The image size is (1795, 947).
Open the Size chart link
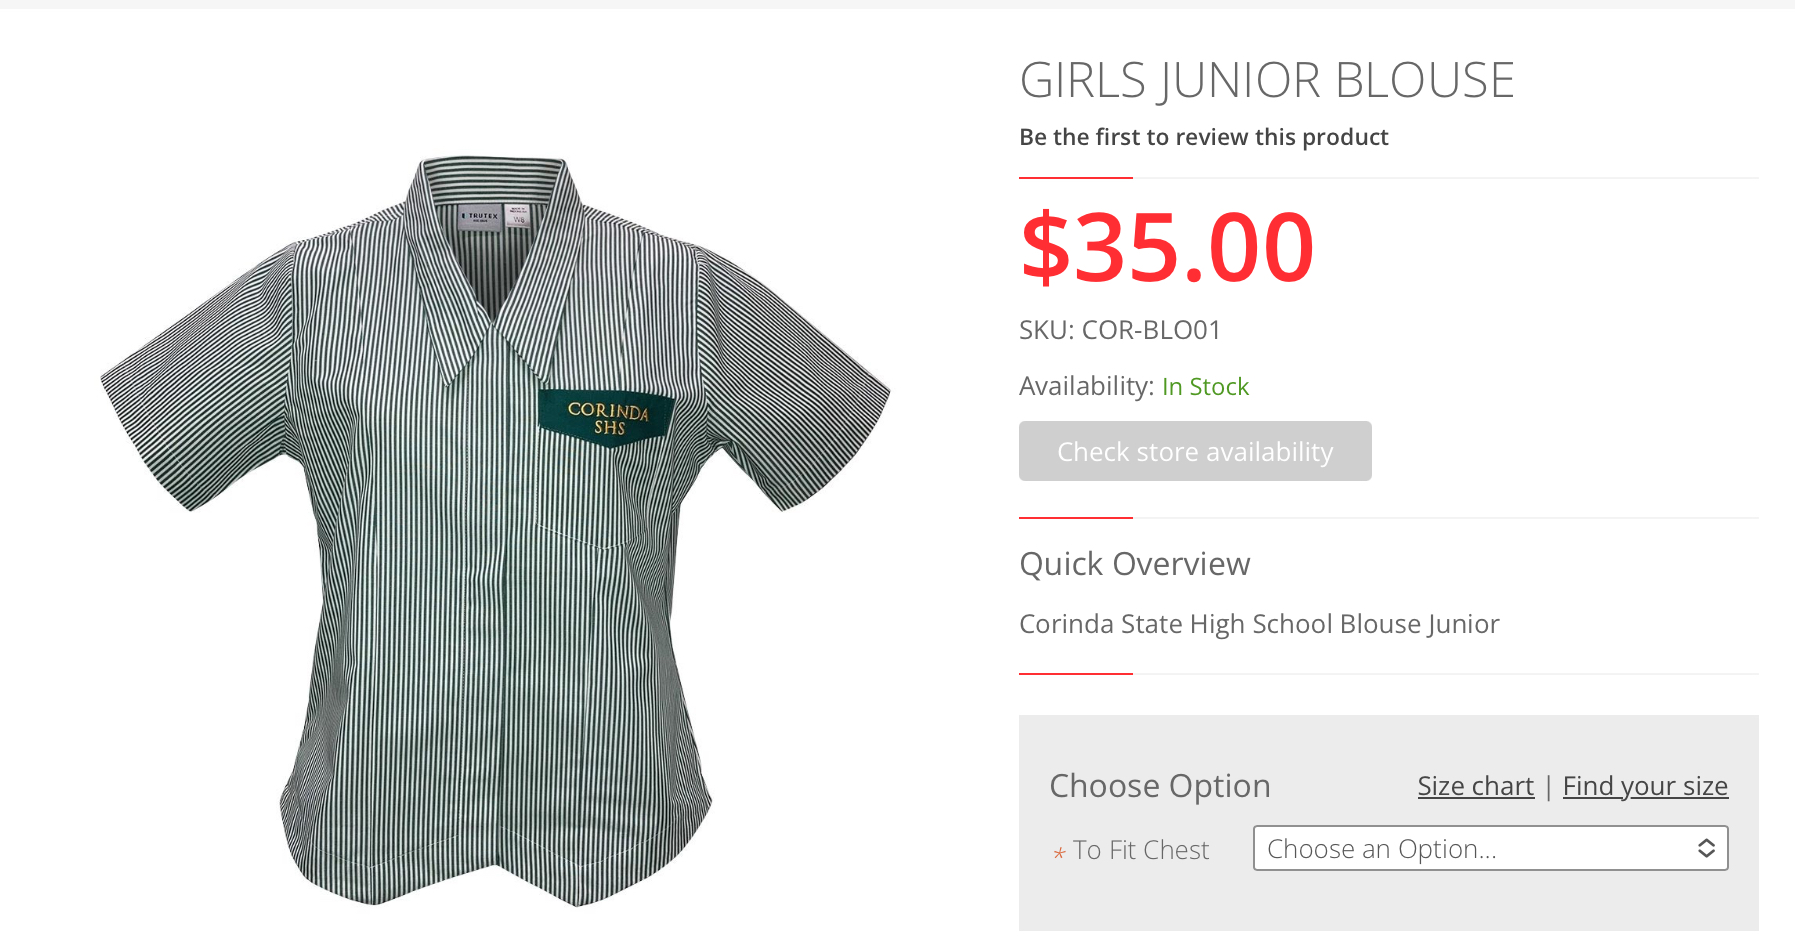(1475, 786)
